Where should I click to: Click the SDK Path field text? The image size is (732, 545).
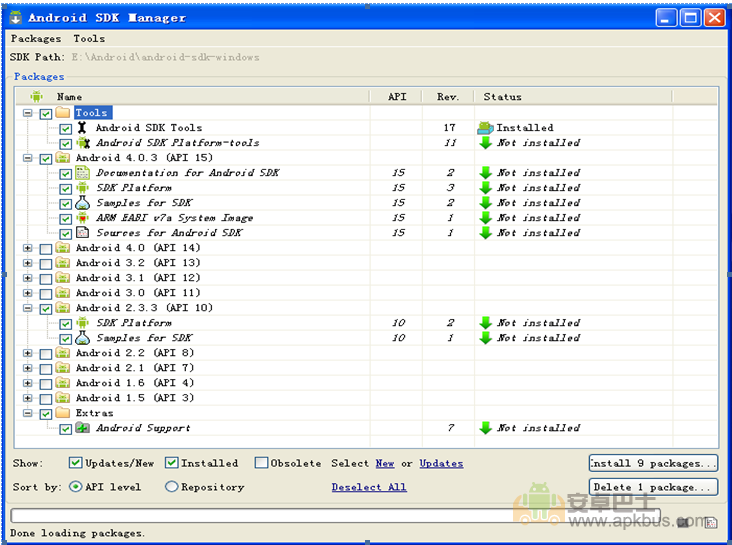coord(165,57)
